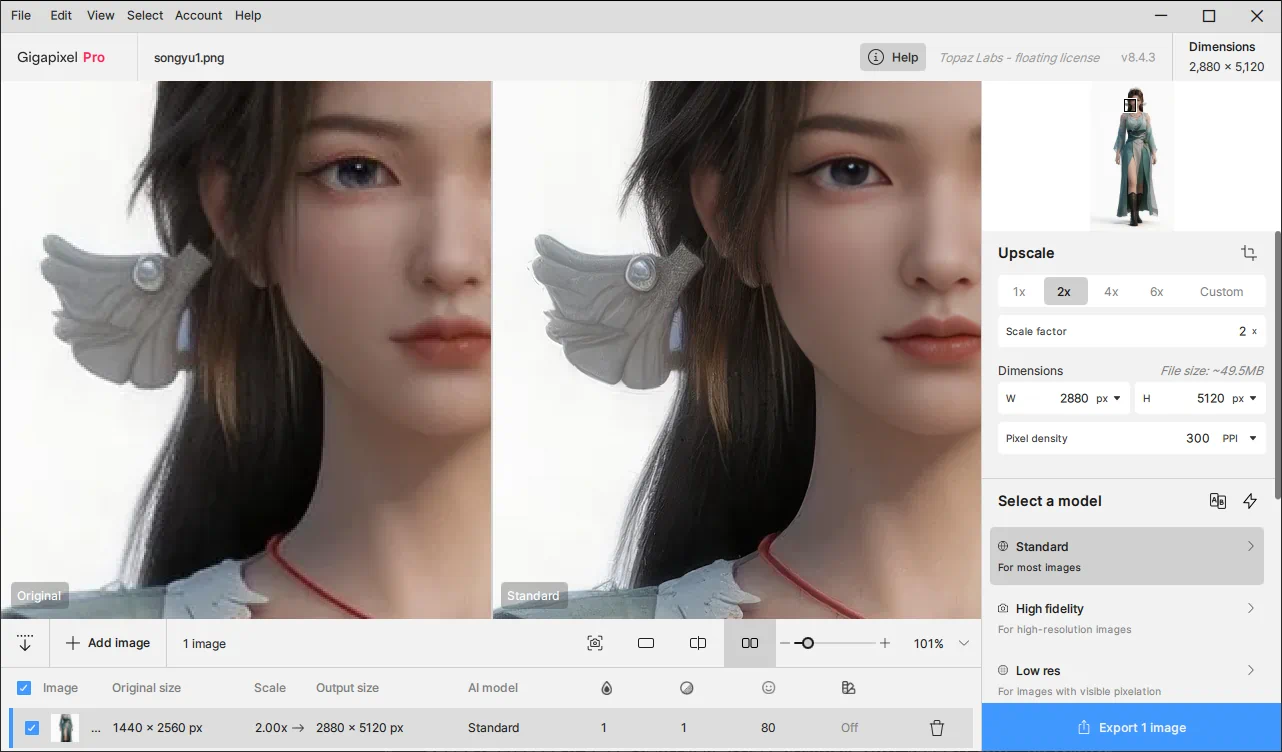The height and width of the screenshot is (752, 1282).
Task: Click the songyu1 thumbnail in image list
Action: coord(65,728)
